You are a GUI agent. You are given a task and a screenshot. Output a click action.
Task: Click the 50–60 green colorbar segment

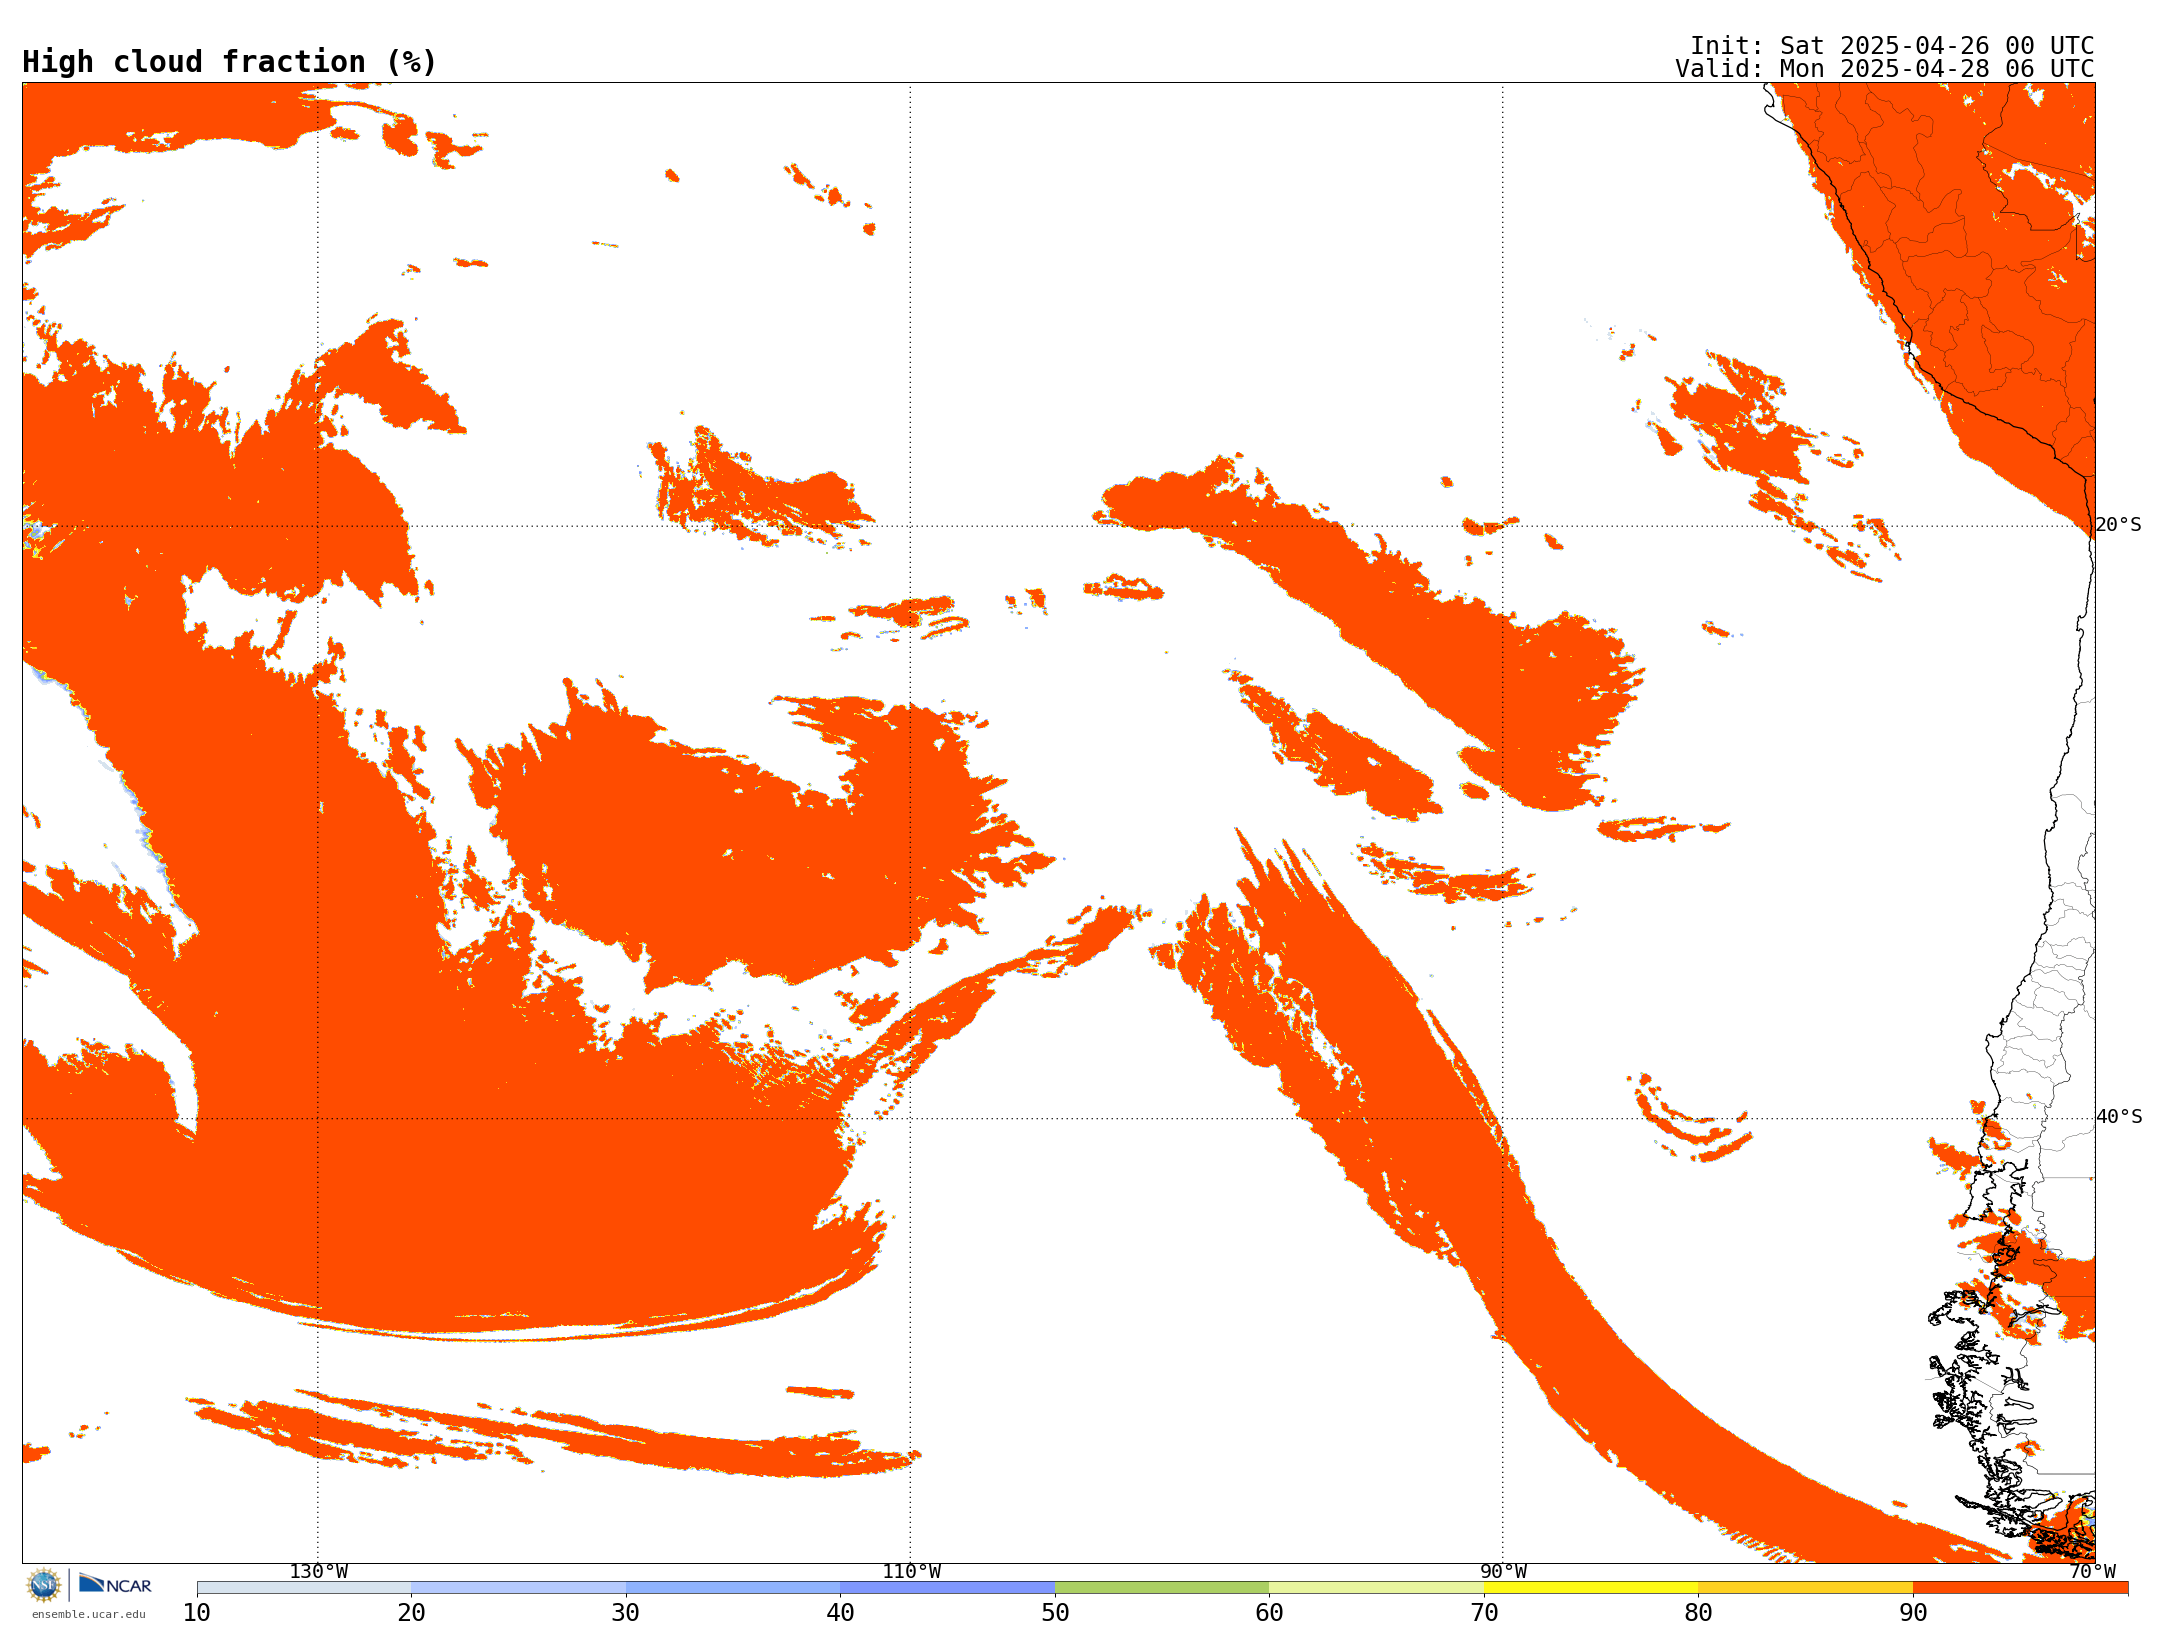coord(1162,1588)
